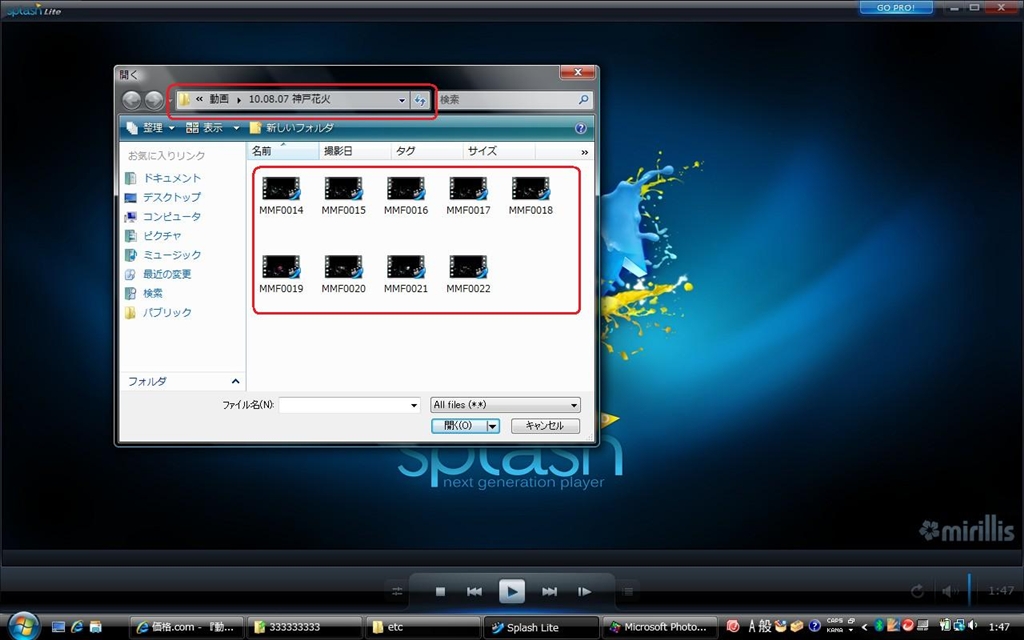
Task: Expand the フォルダ folders pane
Action: pyautogui.click(x=236, y=382)
